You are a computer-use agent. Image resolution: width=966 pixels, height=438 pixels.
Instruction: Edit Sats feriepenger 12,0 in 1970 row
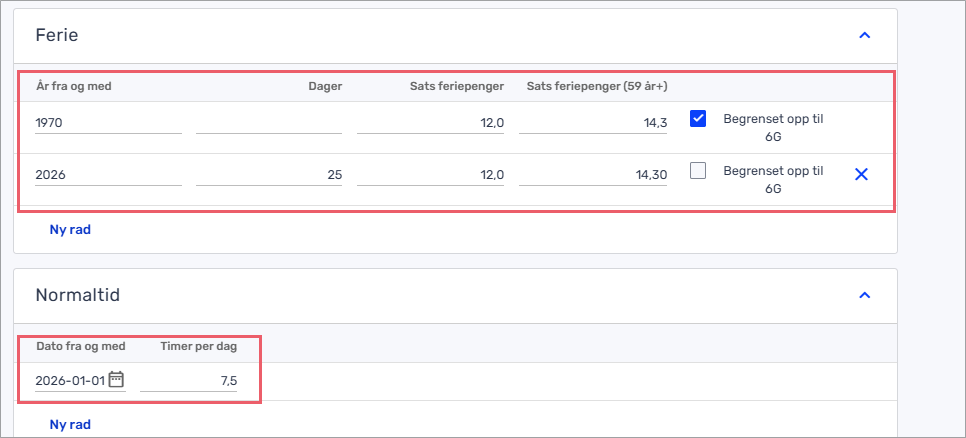coord(430,122)
